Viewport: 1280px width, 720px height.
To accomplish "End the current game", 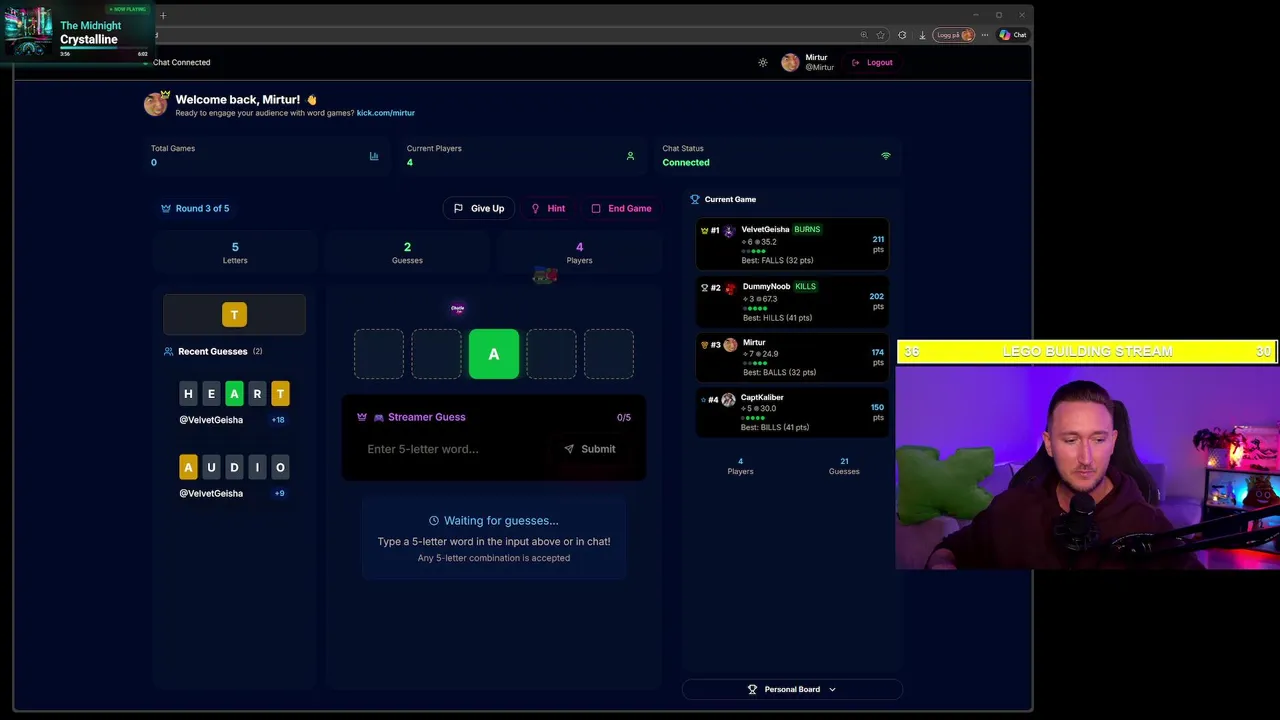I will (x=621, y=208).
